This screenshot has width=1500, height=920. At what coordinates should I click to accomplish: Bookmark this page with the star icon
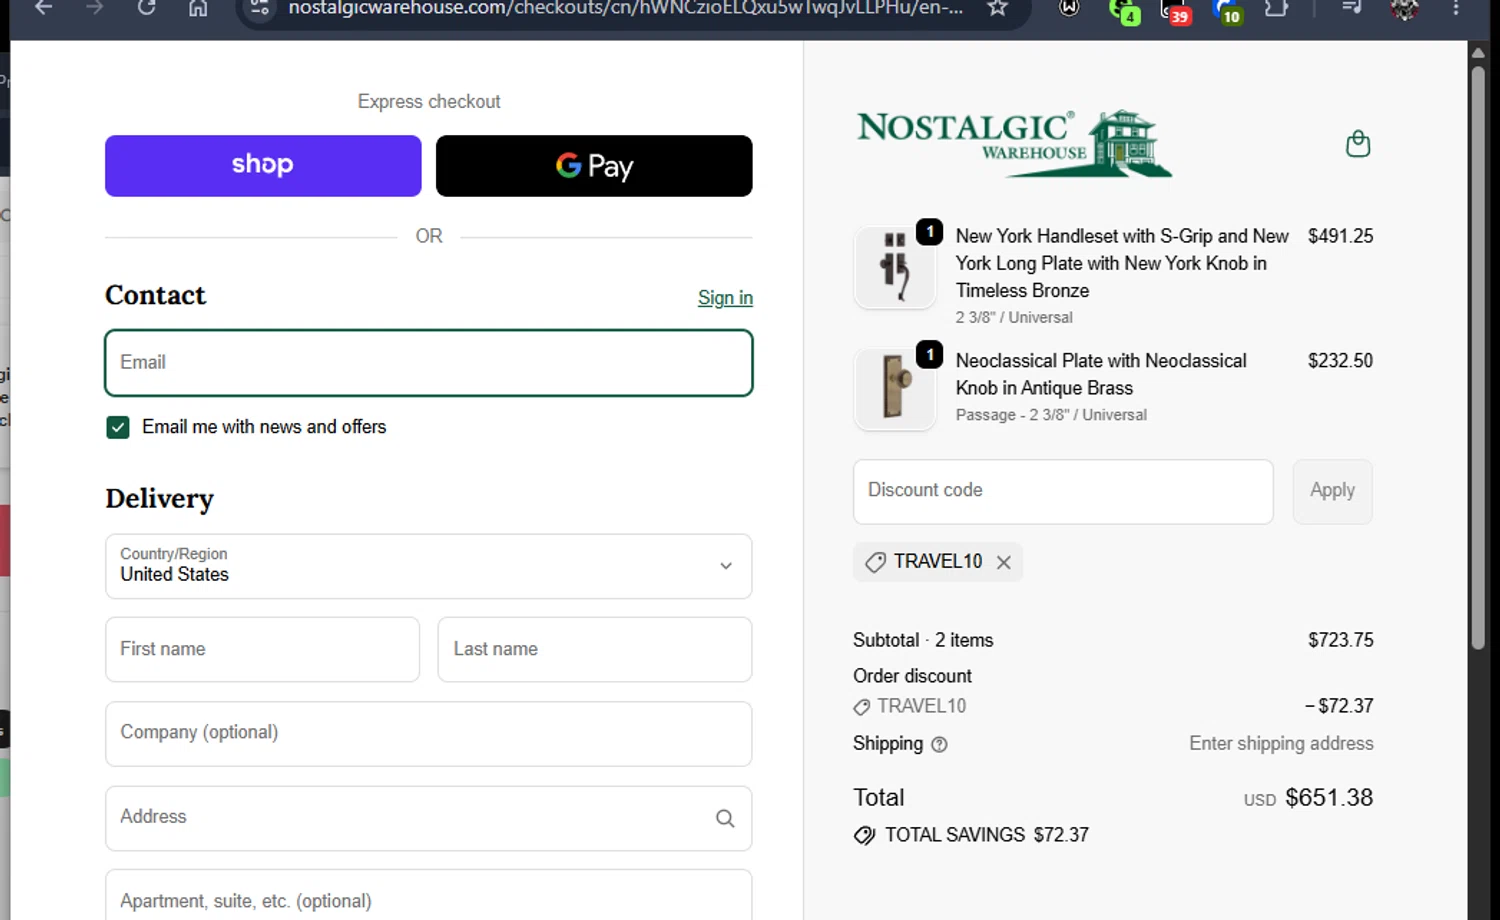tap(997, 8)
